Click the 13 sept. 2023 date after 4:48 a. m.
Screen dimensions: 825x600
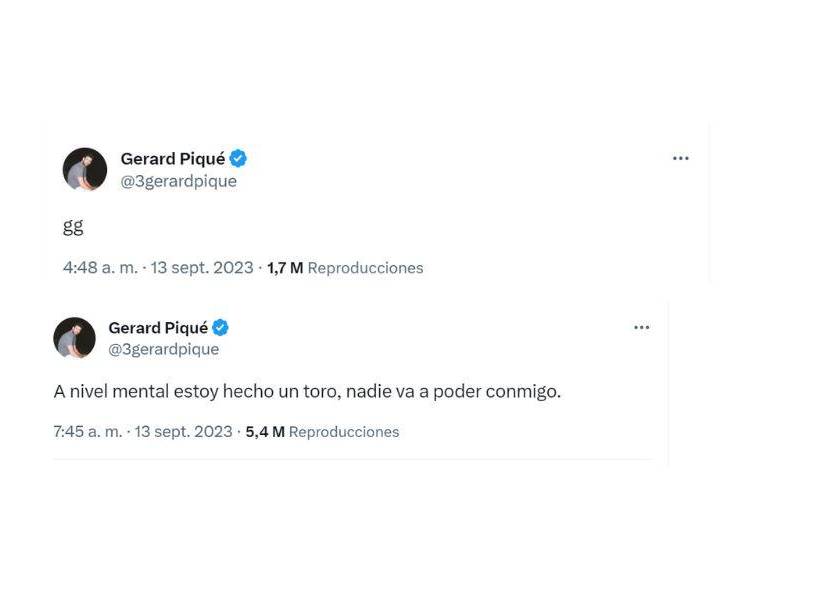[202, 268]
